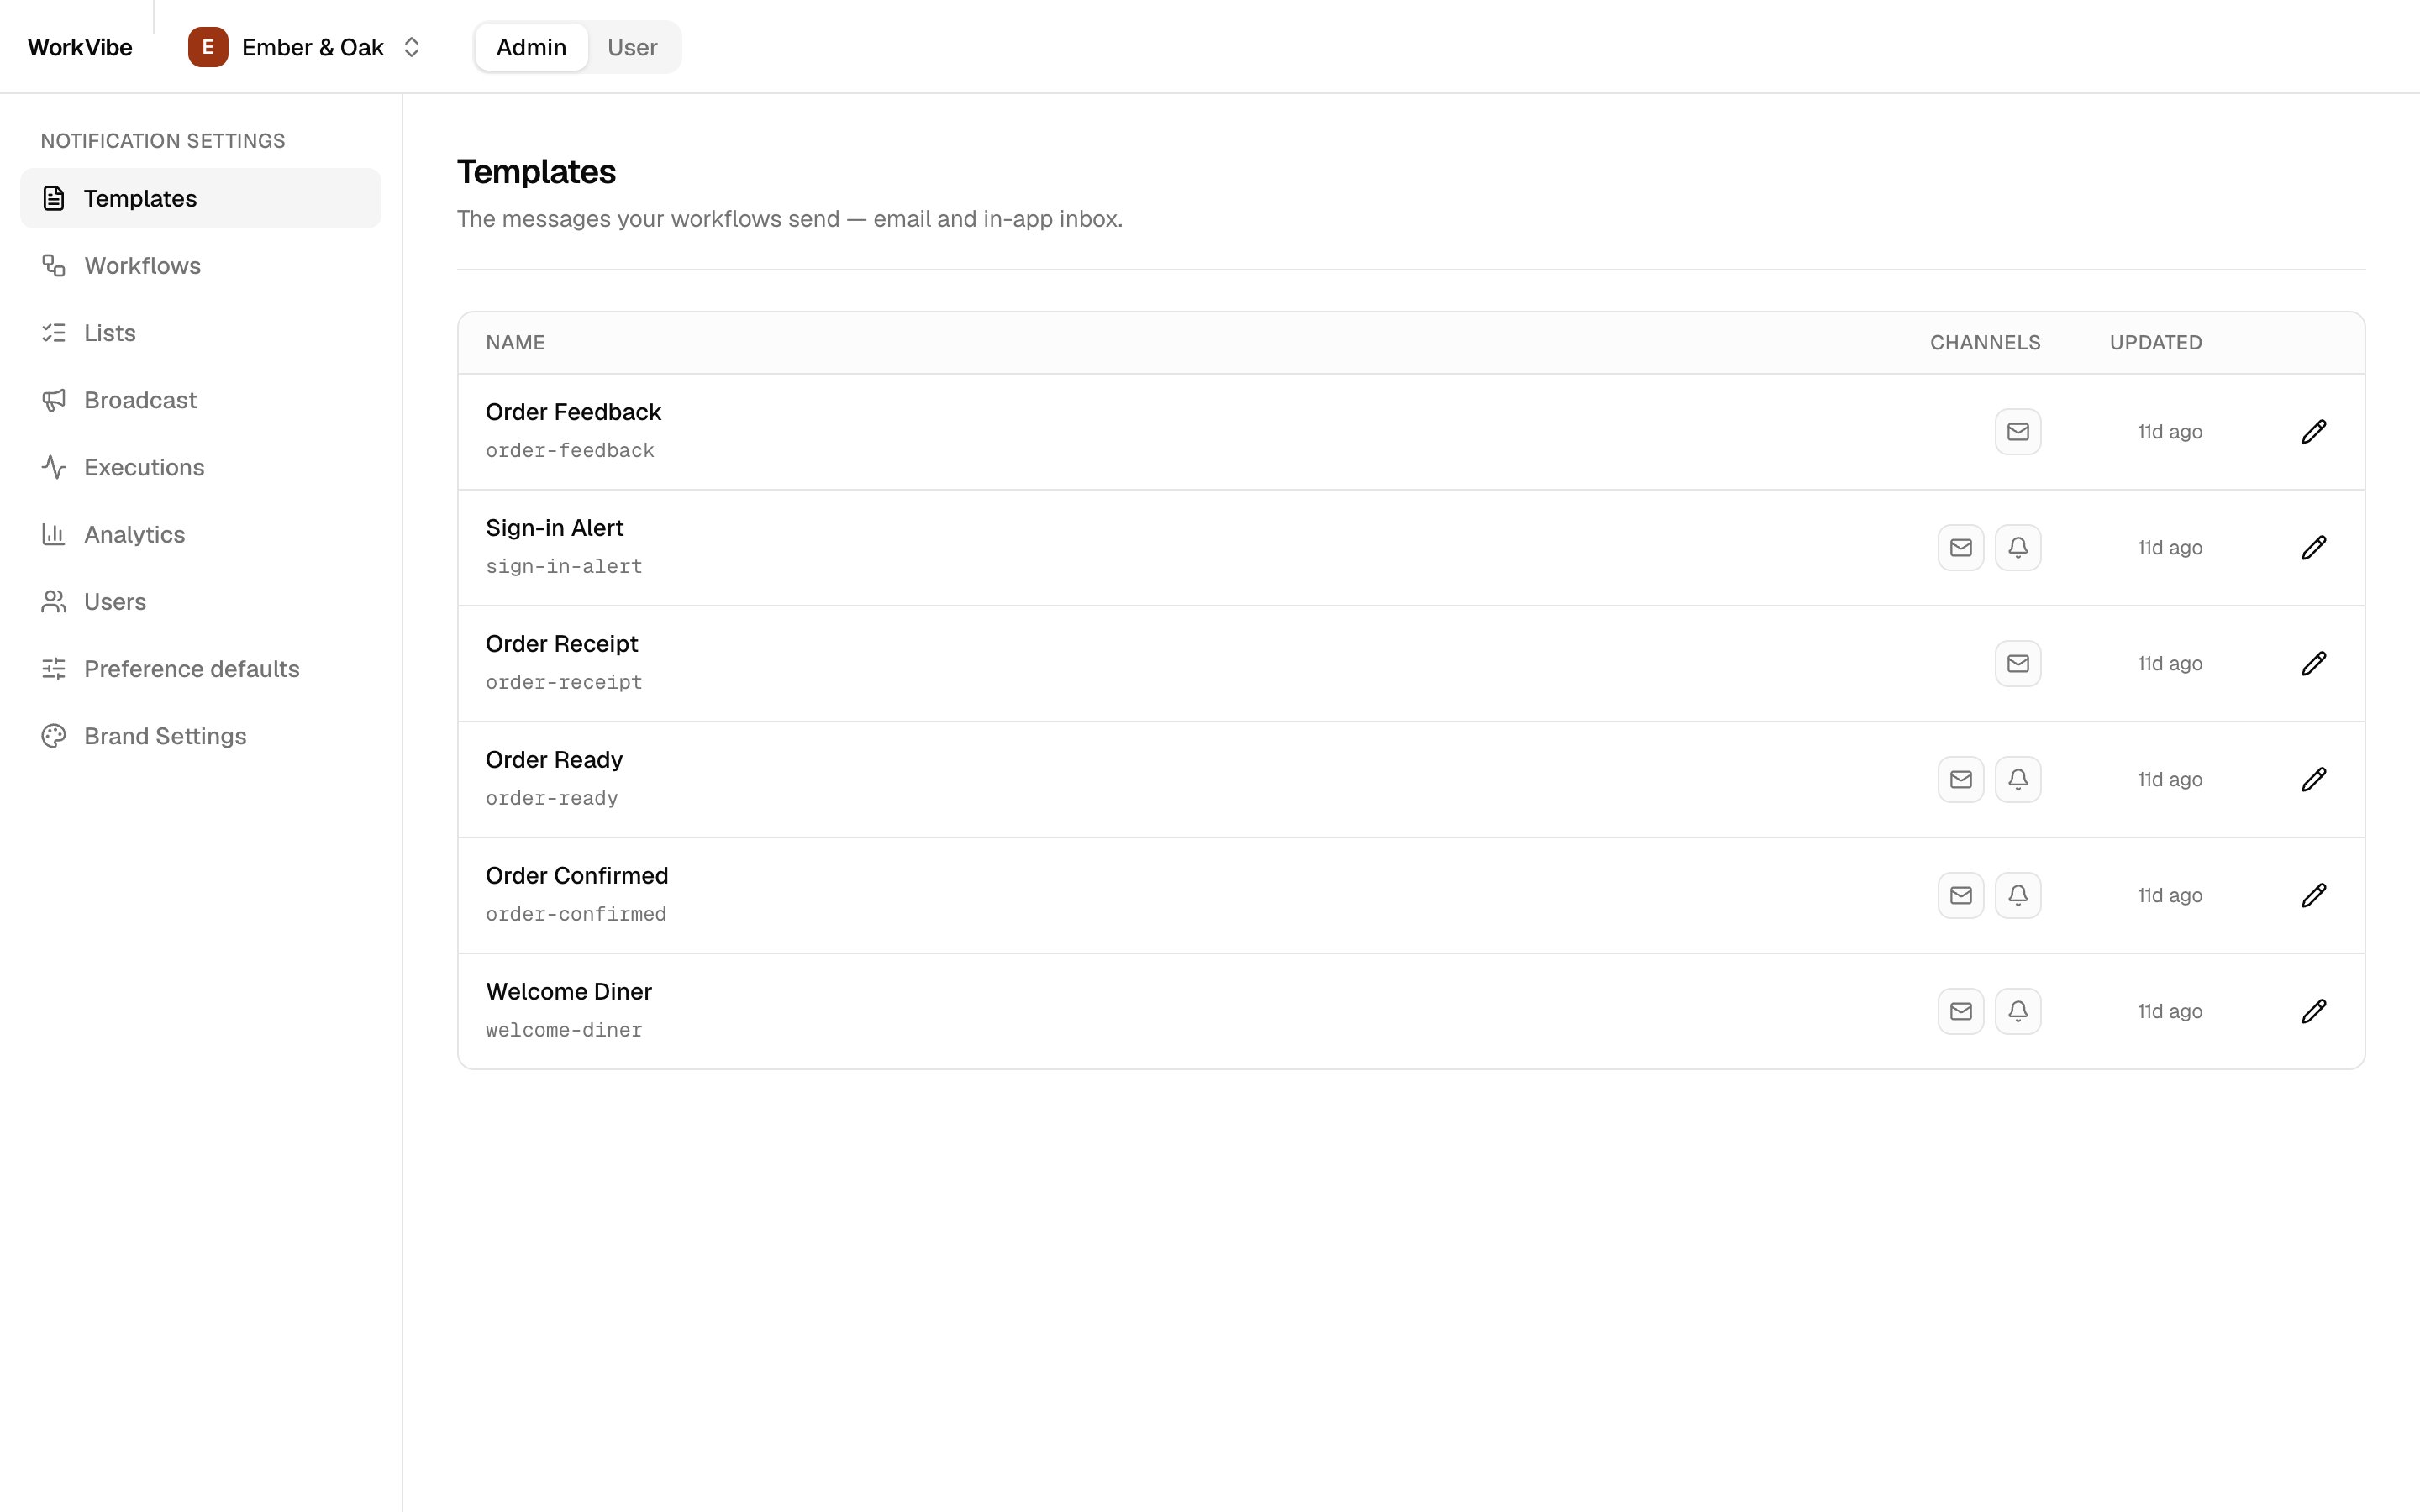
Task: Click '11d ago' in Order Feedback row
Action: point(2170,432)
